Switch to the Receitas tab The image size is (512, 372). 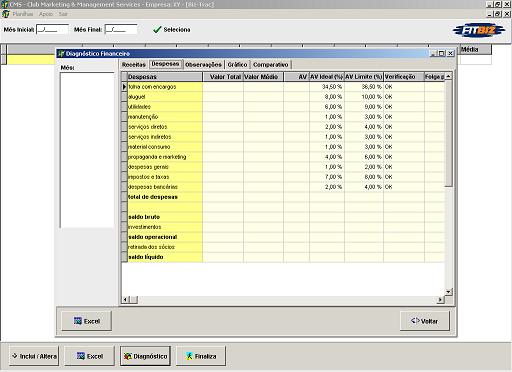pos(134,65)
